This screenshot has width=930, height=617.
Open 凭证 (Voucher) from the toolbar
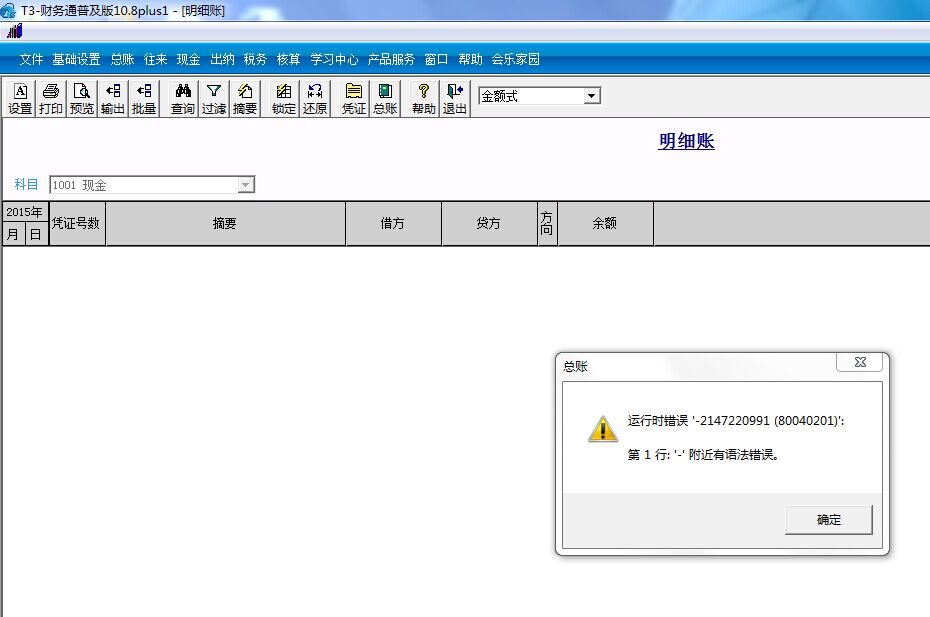point(354,98)
